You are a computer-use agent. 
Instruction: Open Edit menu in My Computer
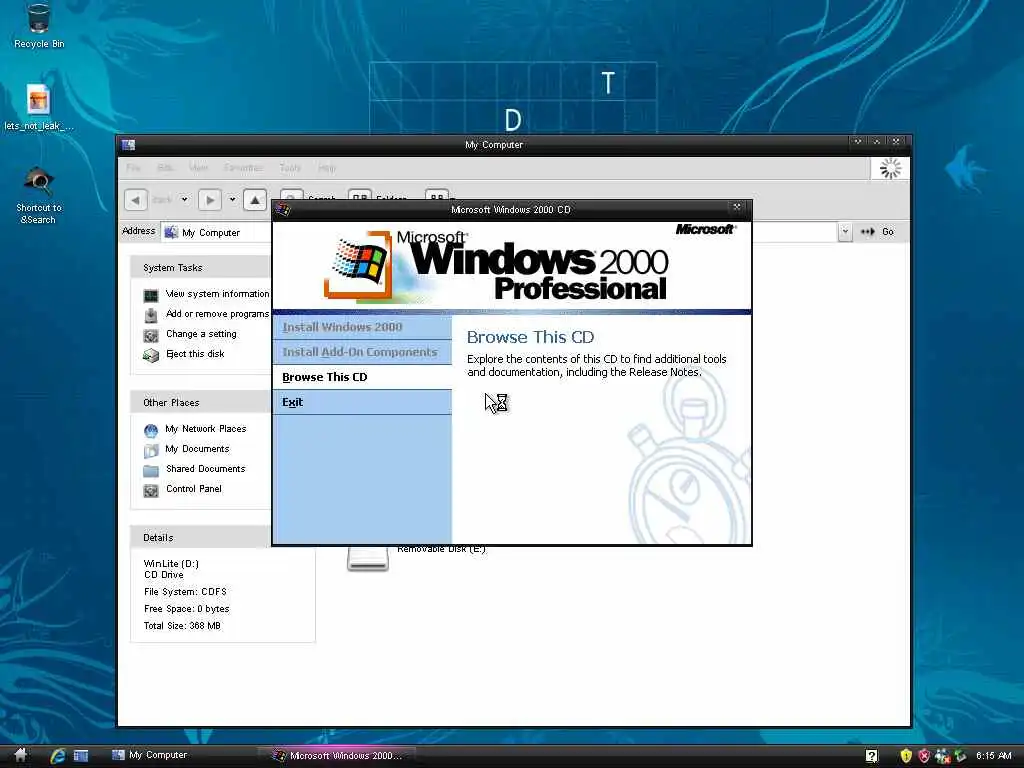pyautogui.click(x=165, y=168)
